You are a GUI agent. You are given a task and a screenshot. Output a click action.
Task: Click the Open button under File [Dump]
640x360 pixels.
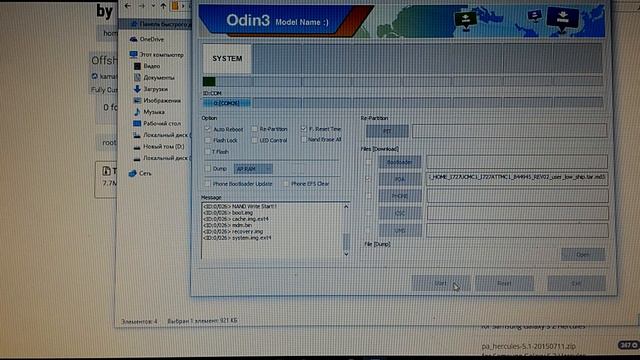click(583, 255)
